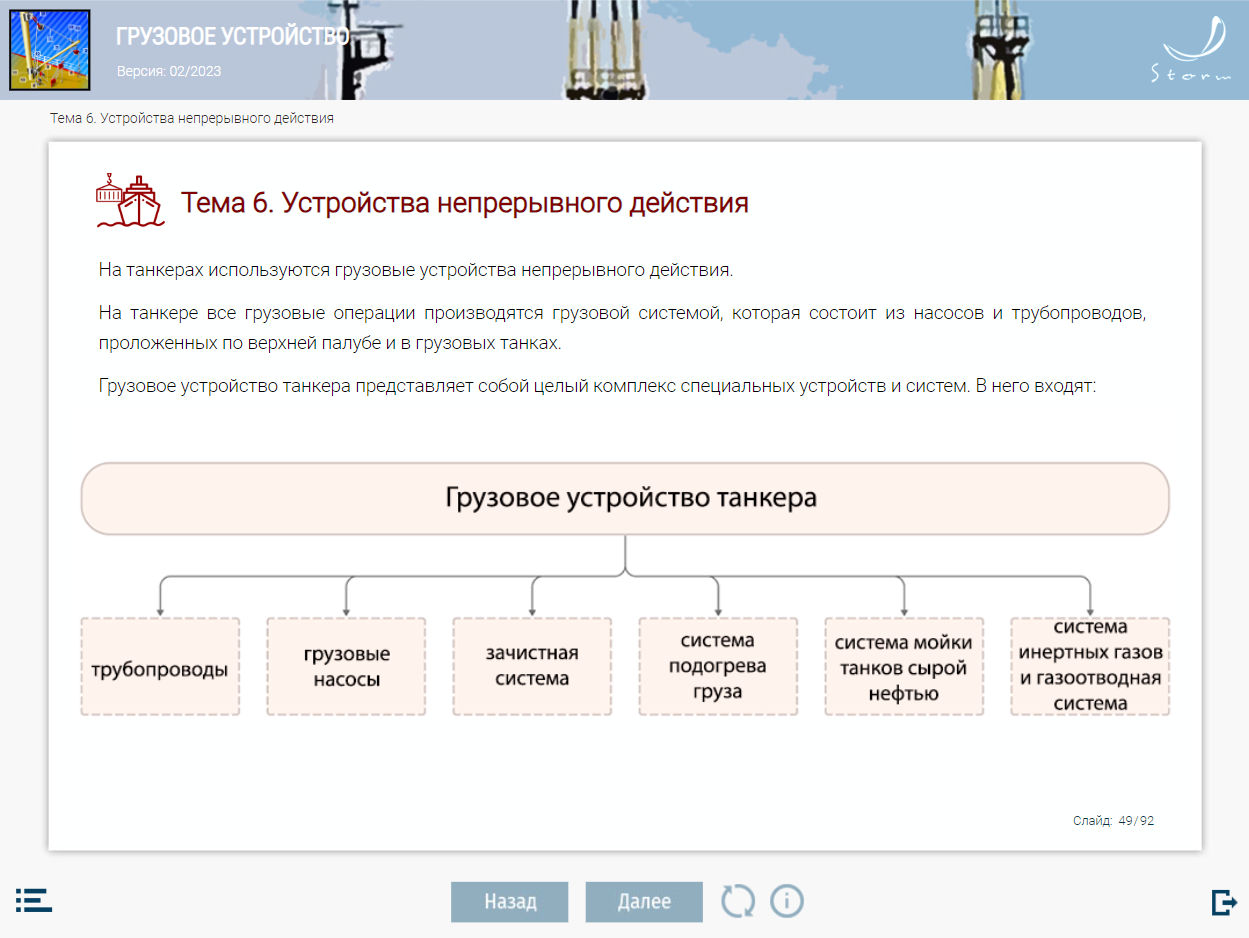Image resolution: width=1249 pixels, height=938 pixels.
Task: Click the Грузовое устройство танкера header box
Action: pos(625,498)
